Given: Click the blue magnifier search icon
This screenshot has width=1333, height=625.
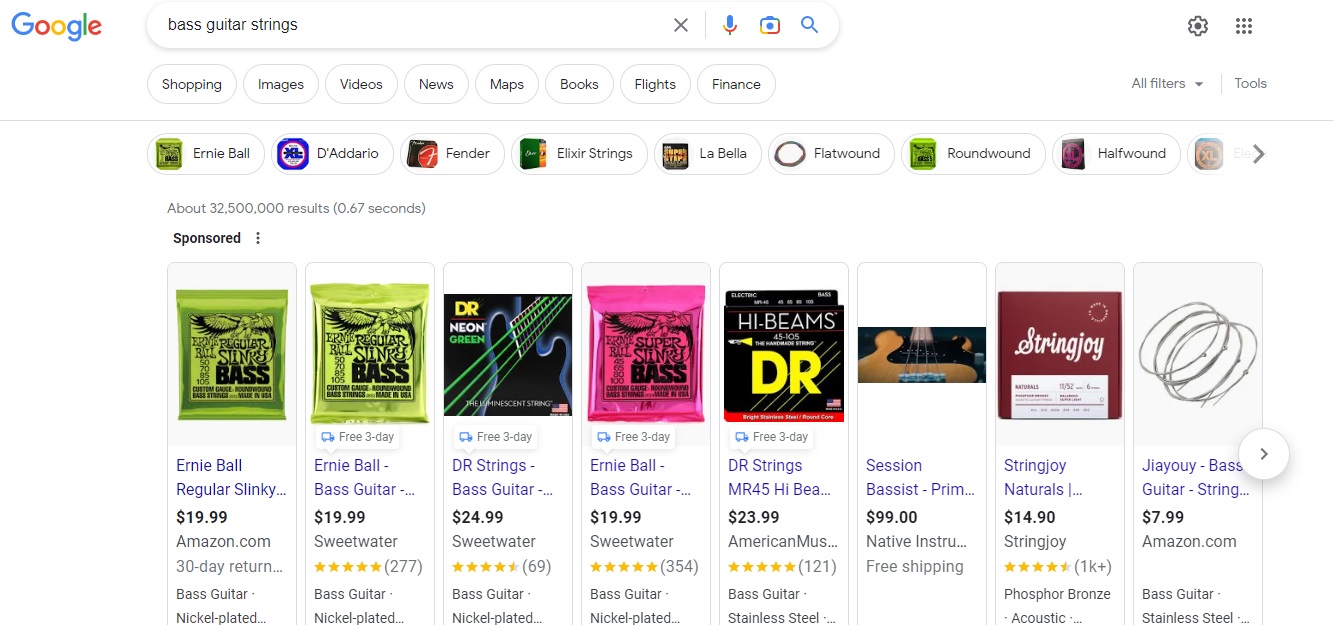Looking at the screenshot, I should [x=810, y=25].
